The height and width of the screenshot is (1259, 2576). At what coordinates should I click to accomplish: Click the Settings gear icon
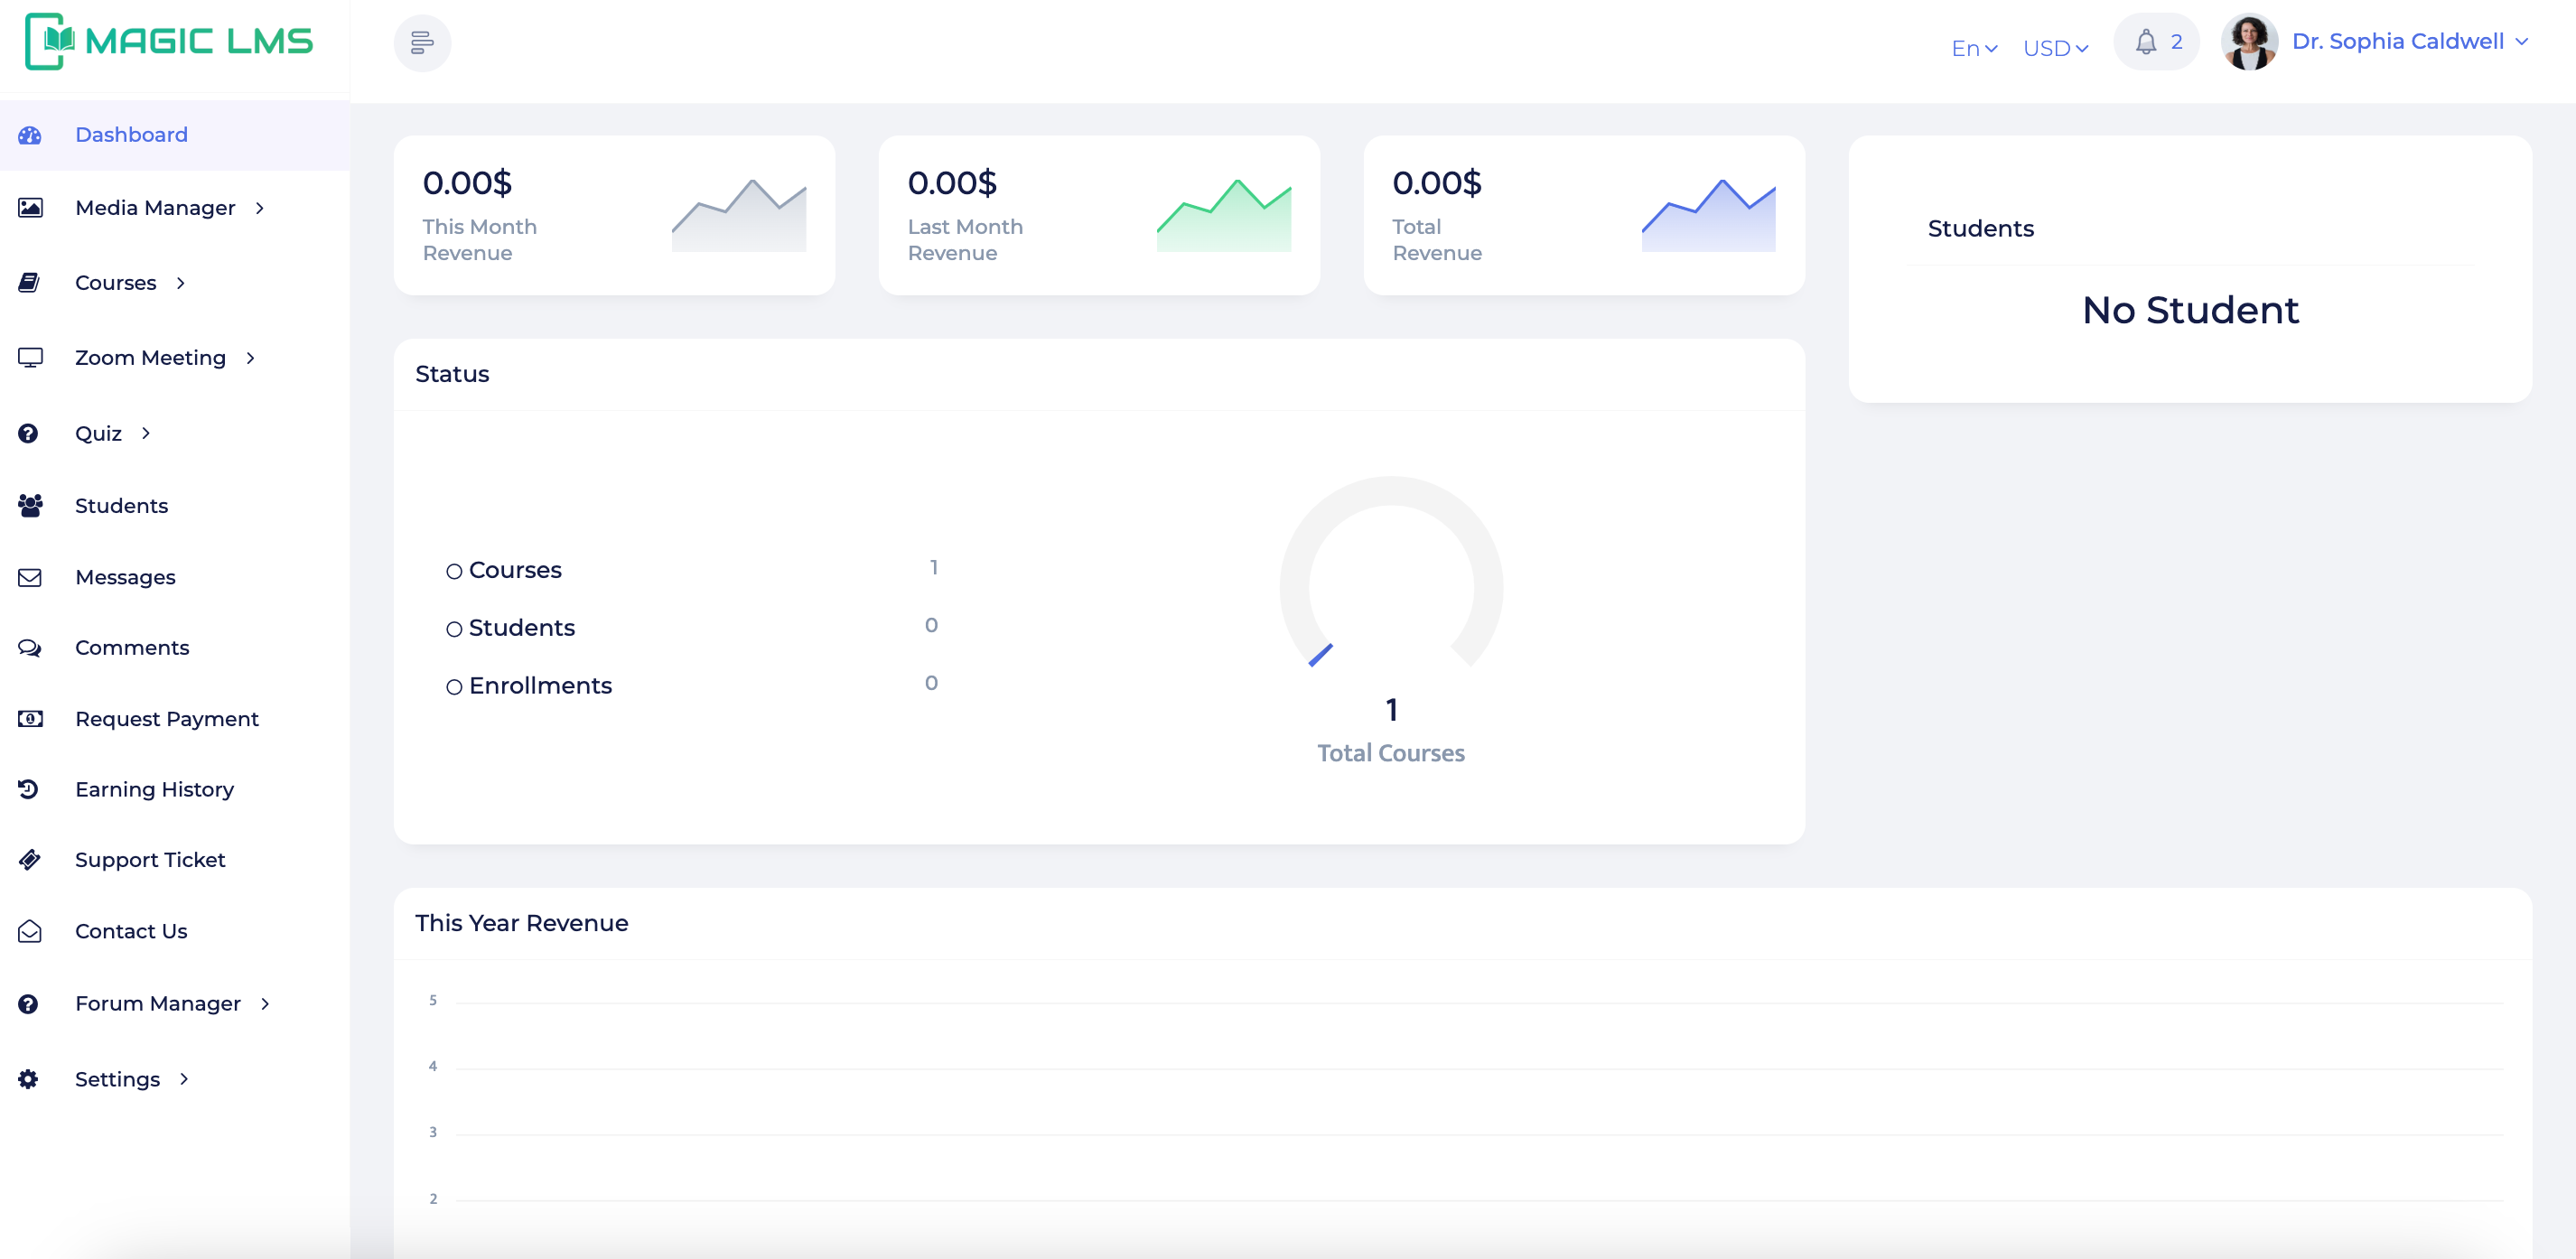click(x=28, y=1079)
